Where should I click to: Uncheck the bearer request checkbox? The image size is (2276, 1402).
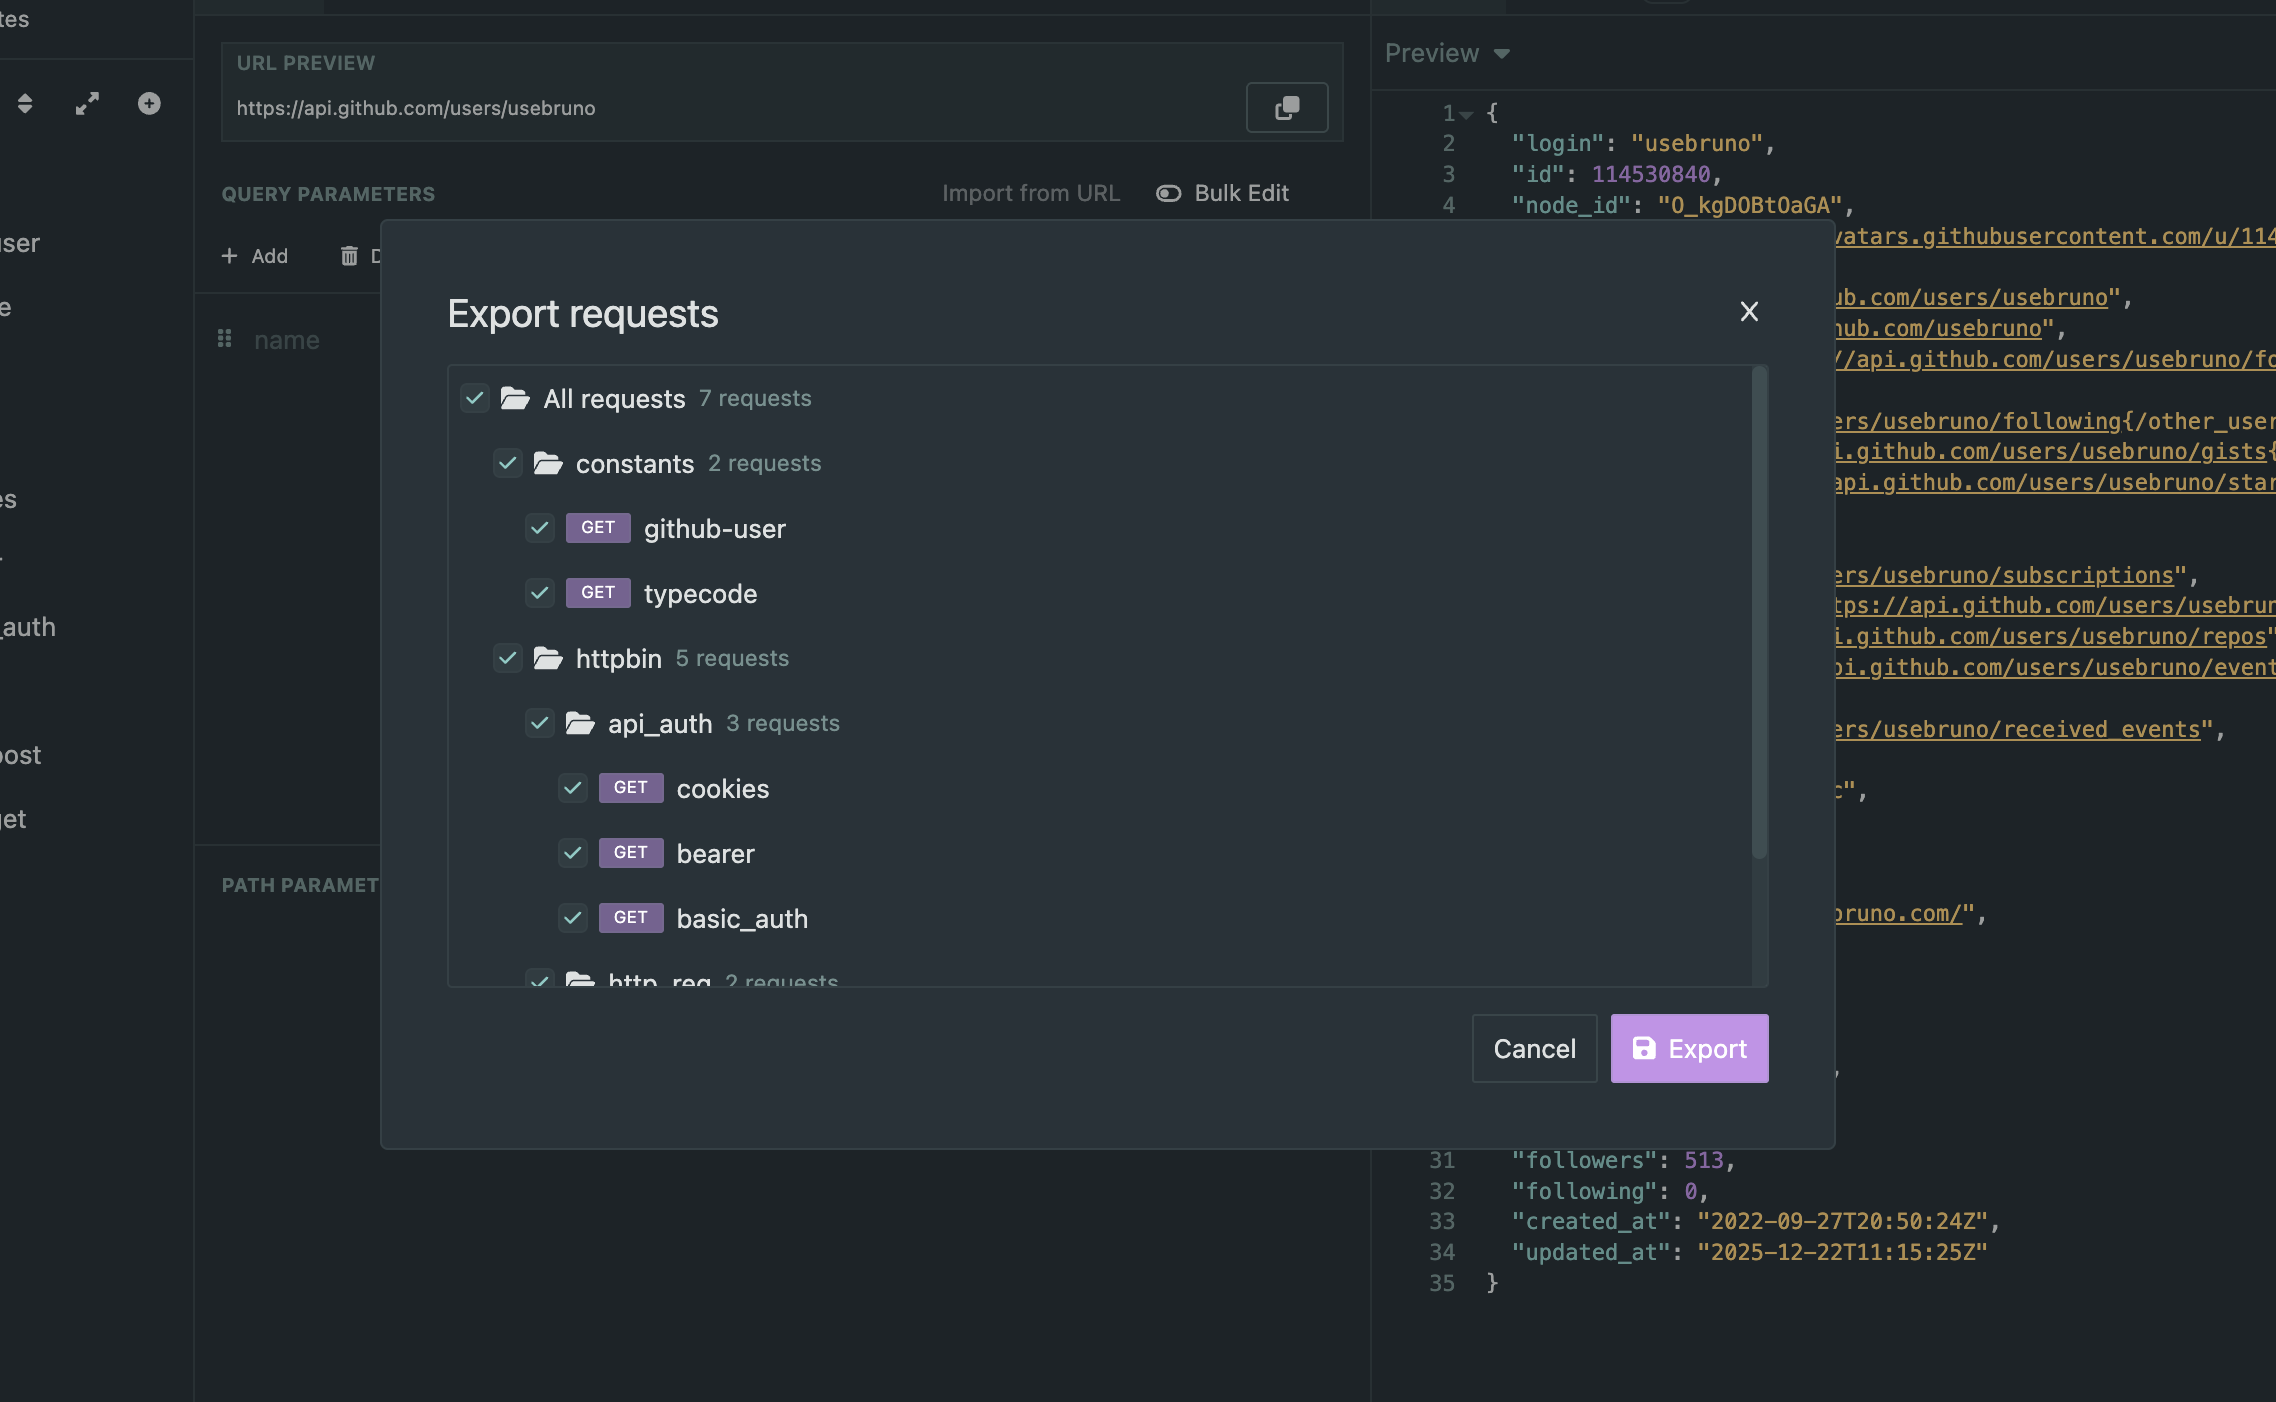(x=573, y=853)
